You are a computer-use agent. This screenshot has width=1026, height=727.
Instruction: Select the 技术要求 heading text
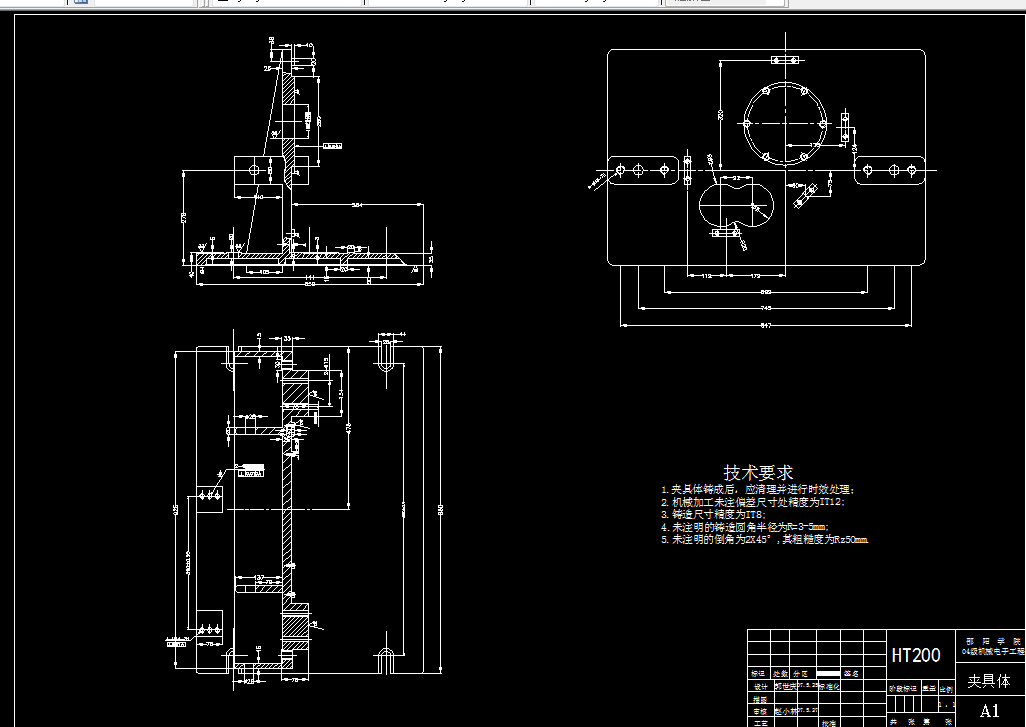click(x=758, y=472)
